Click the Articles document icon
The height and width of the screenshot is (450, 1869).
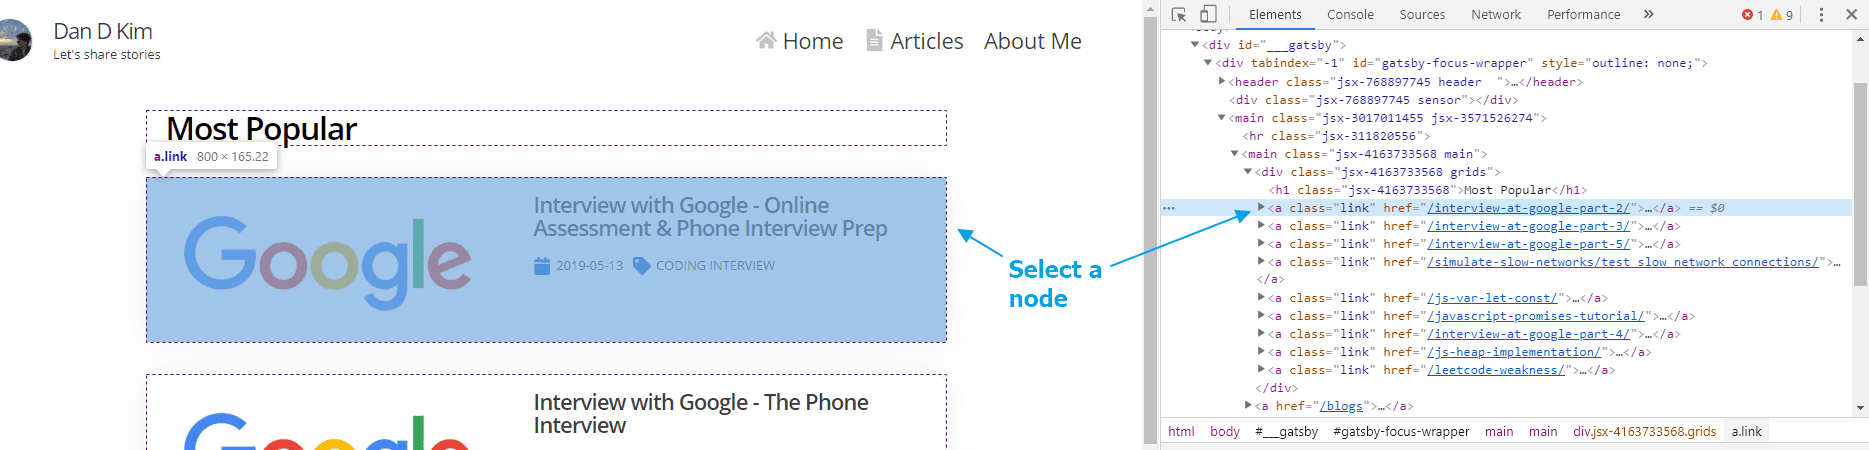tap(874, 41)
